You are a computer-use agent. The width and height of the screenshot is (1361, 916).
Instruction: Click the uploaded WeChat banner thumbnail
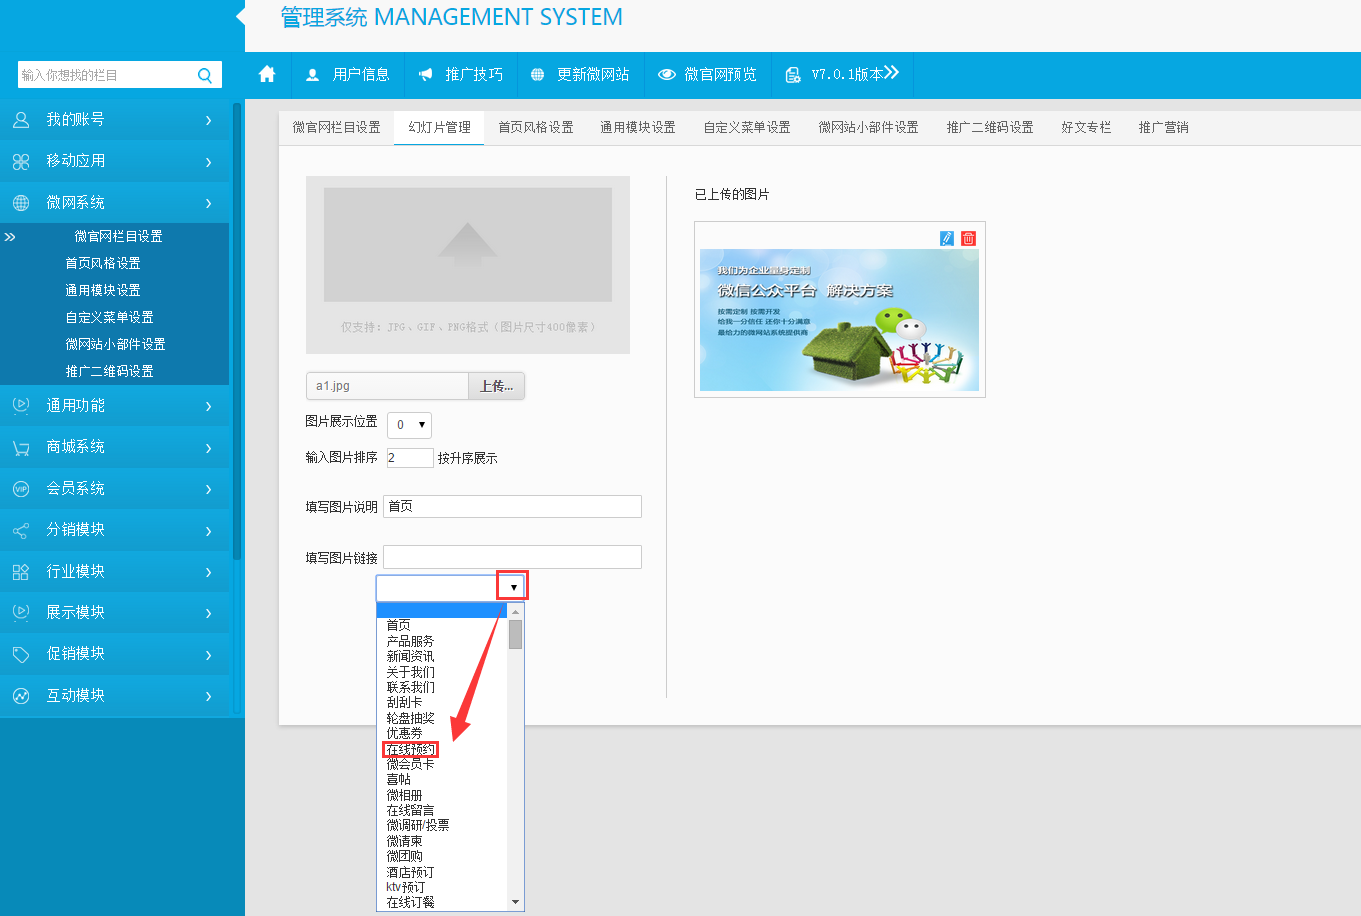tap(839, 320)
